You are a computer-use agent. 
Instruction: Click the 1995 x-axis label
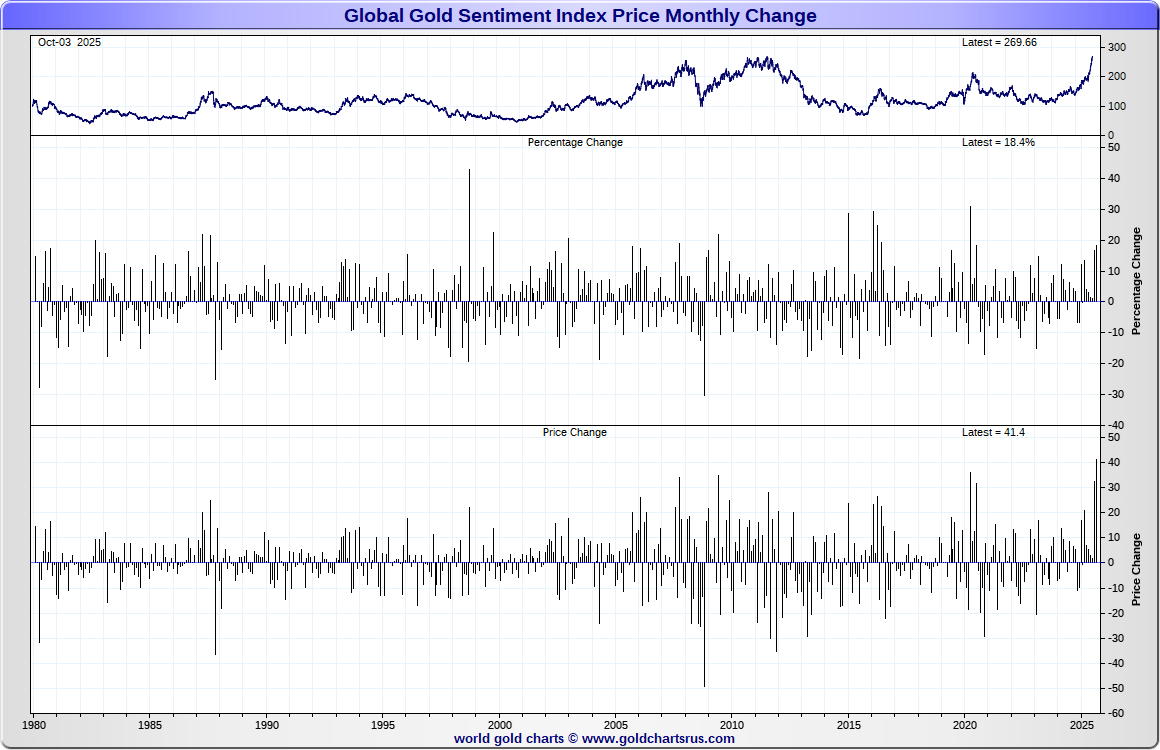[382, 725]
